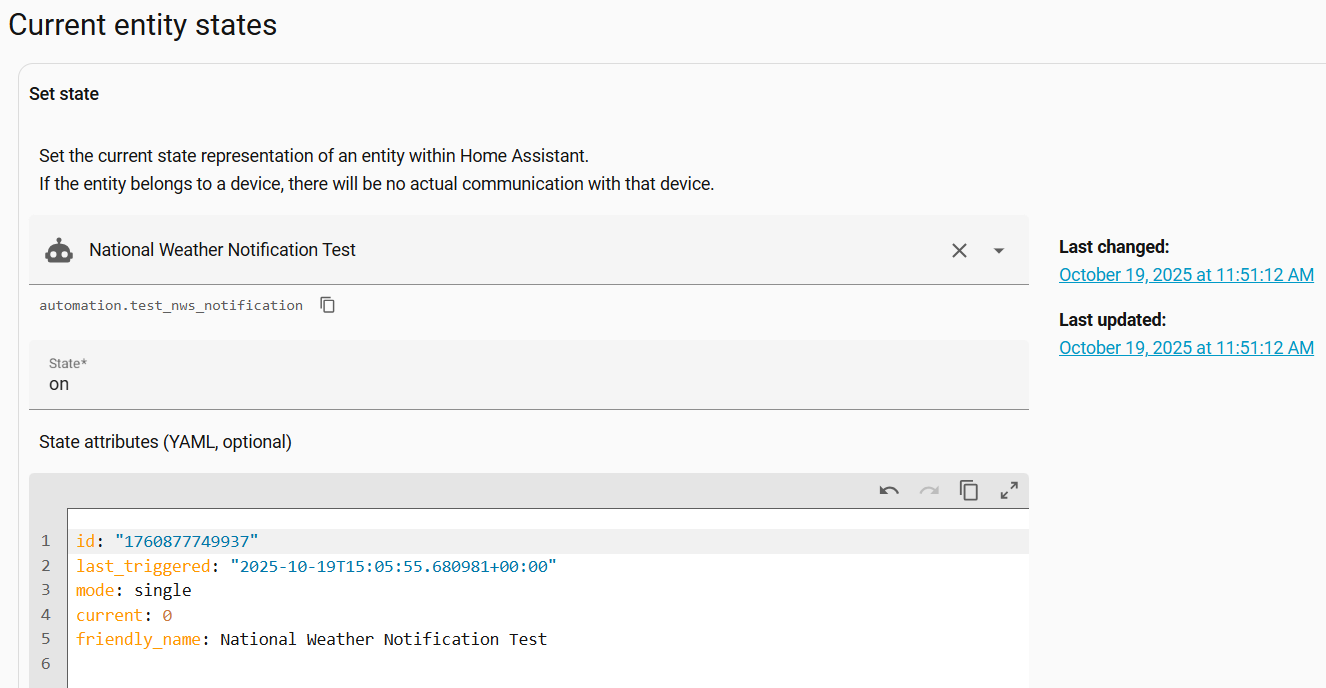Viewport: 1326px width, 688px height.
Task: Click the automation.test_nws_notification entity ID text
Action: [171, 305]
